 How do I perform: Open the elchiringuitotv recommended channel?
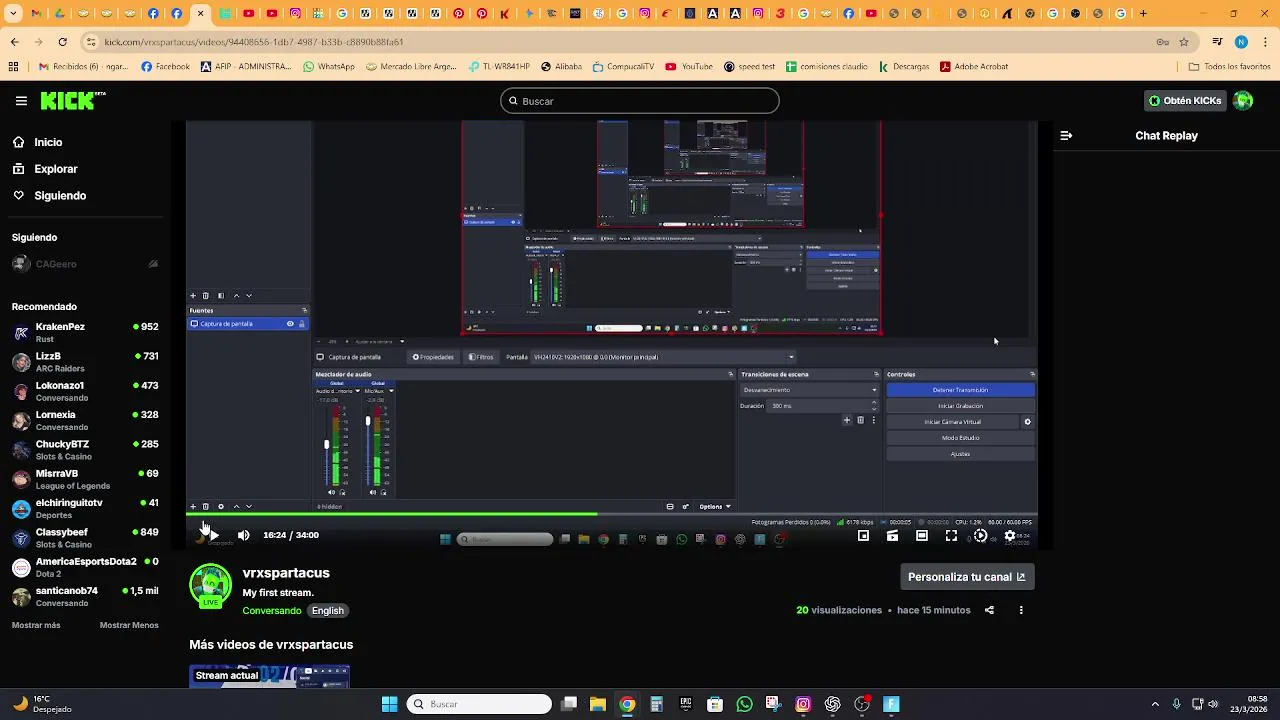[x=85, y=509]
